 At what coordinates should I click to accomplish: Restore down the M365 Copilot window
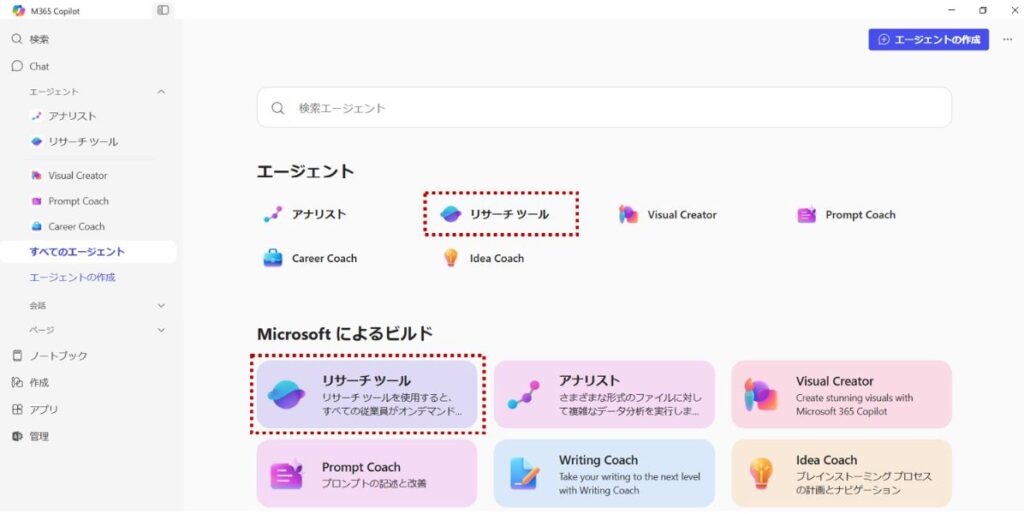[983, 10]
